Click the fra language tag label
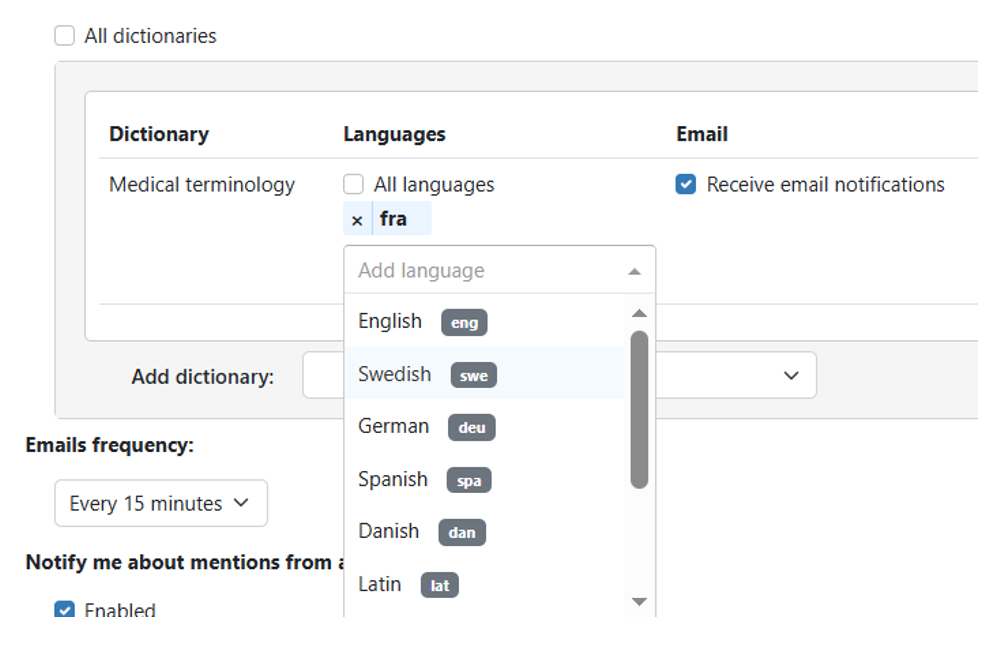This screenshot has height=648, width=992. (x=394, y=219)
